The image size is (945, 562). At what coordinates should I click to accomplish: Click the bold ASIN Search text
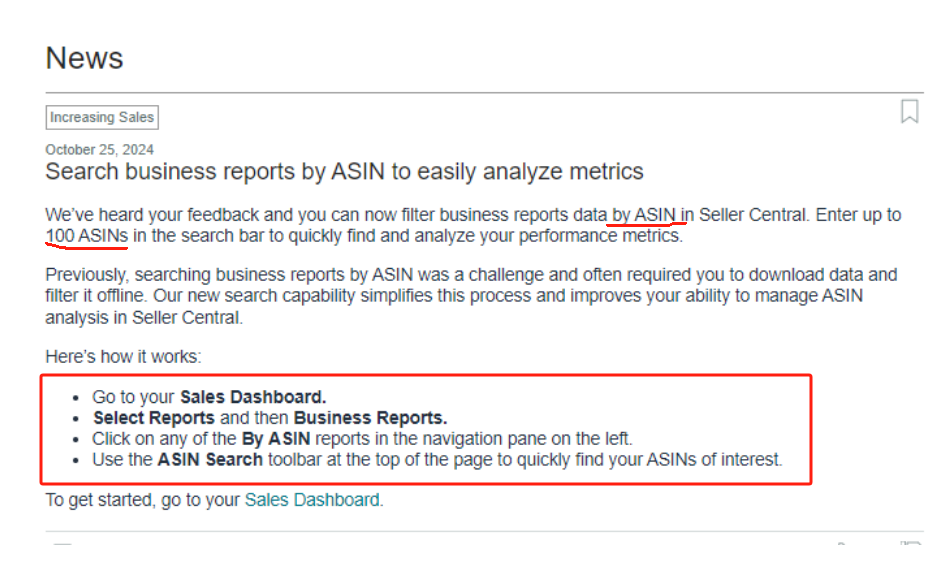coord(210,460)
